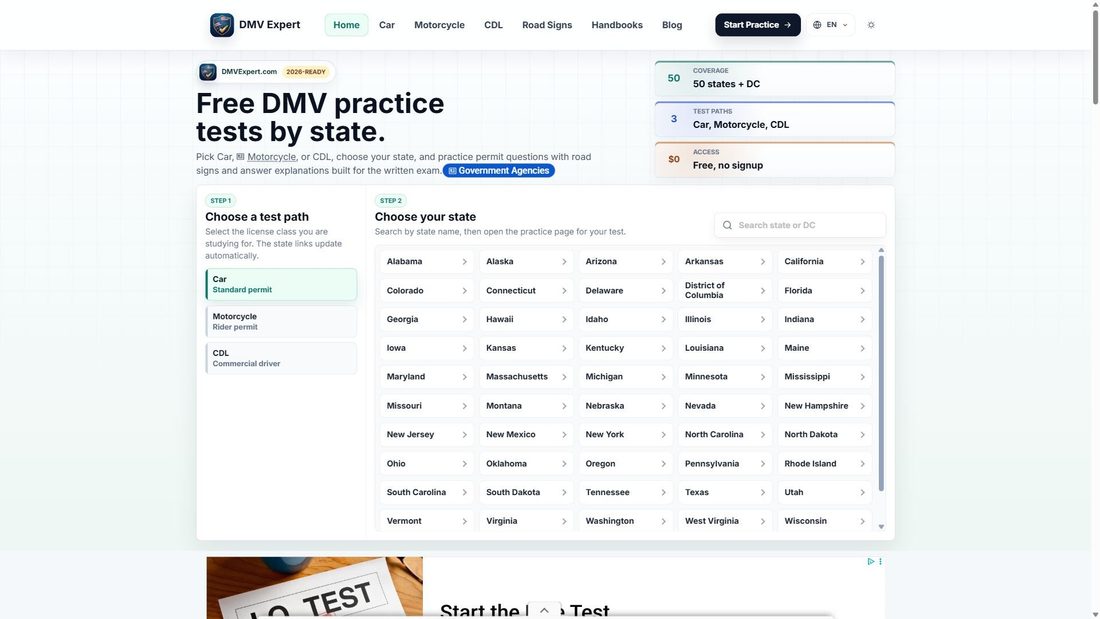Image resolution: width=1100 pixels, height=619 pixels.
Task: Open the West Virginia practice page
Action: click(725, 521)
